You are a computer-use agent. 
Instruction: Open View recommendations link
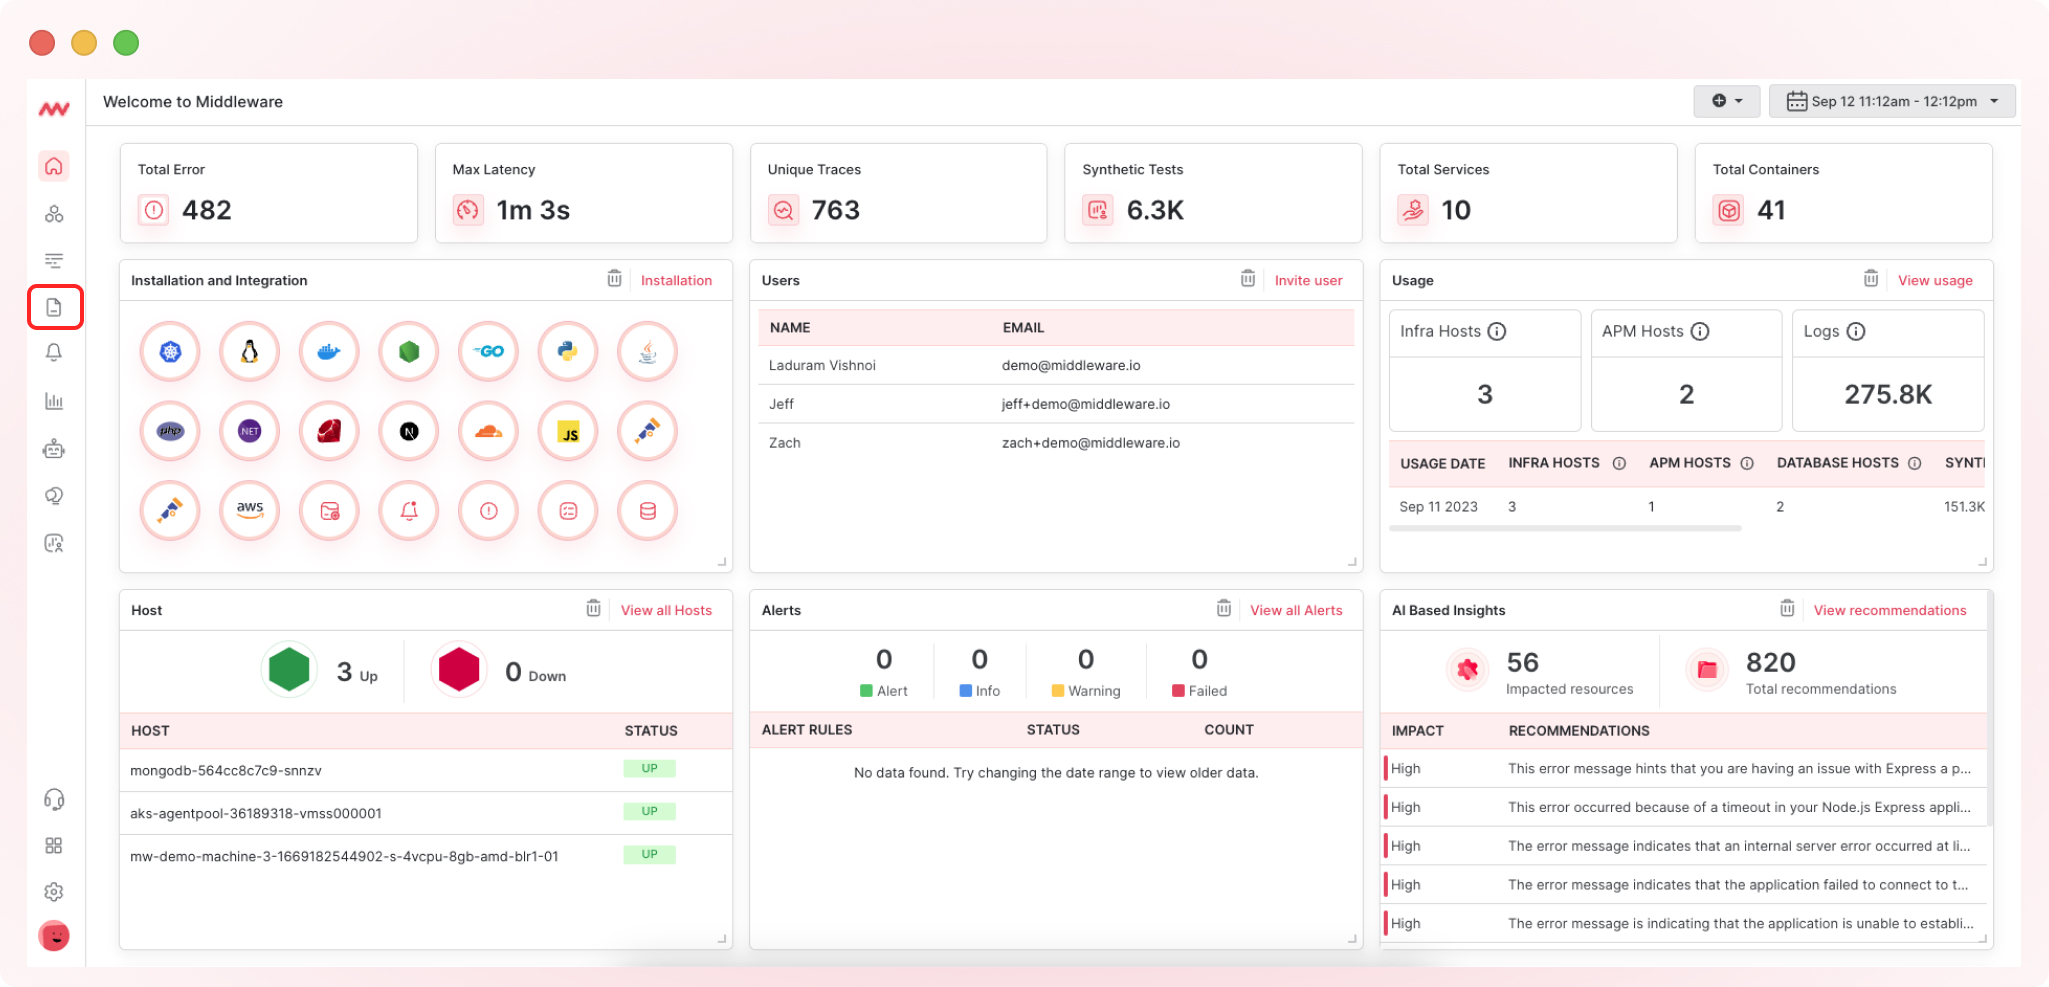click(1889, 611)
